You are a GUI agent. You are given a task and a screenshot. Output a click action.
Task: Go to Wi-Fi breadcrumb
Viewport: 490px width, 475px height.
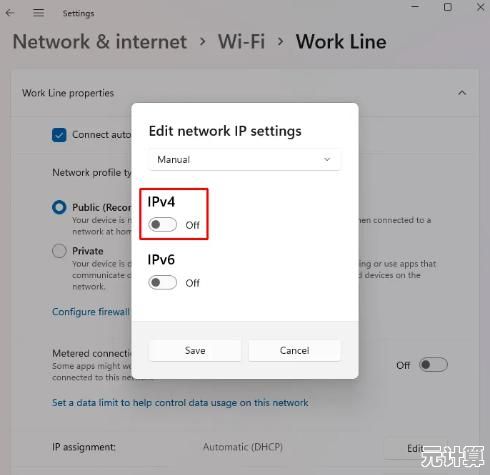[x=241, y=42]
